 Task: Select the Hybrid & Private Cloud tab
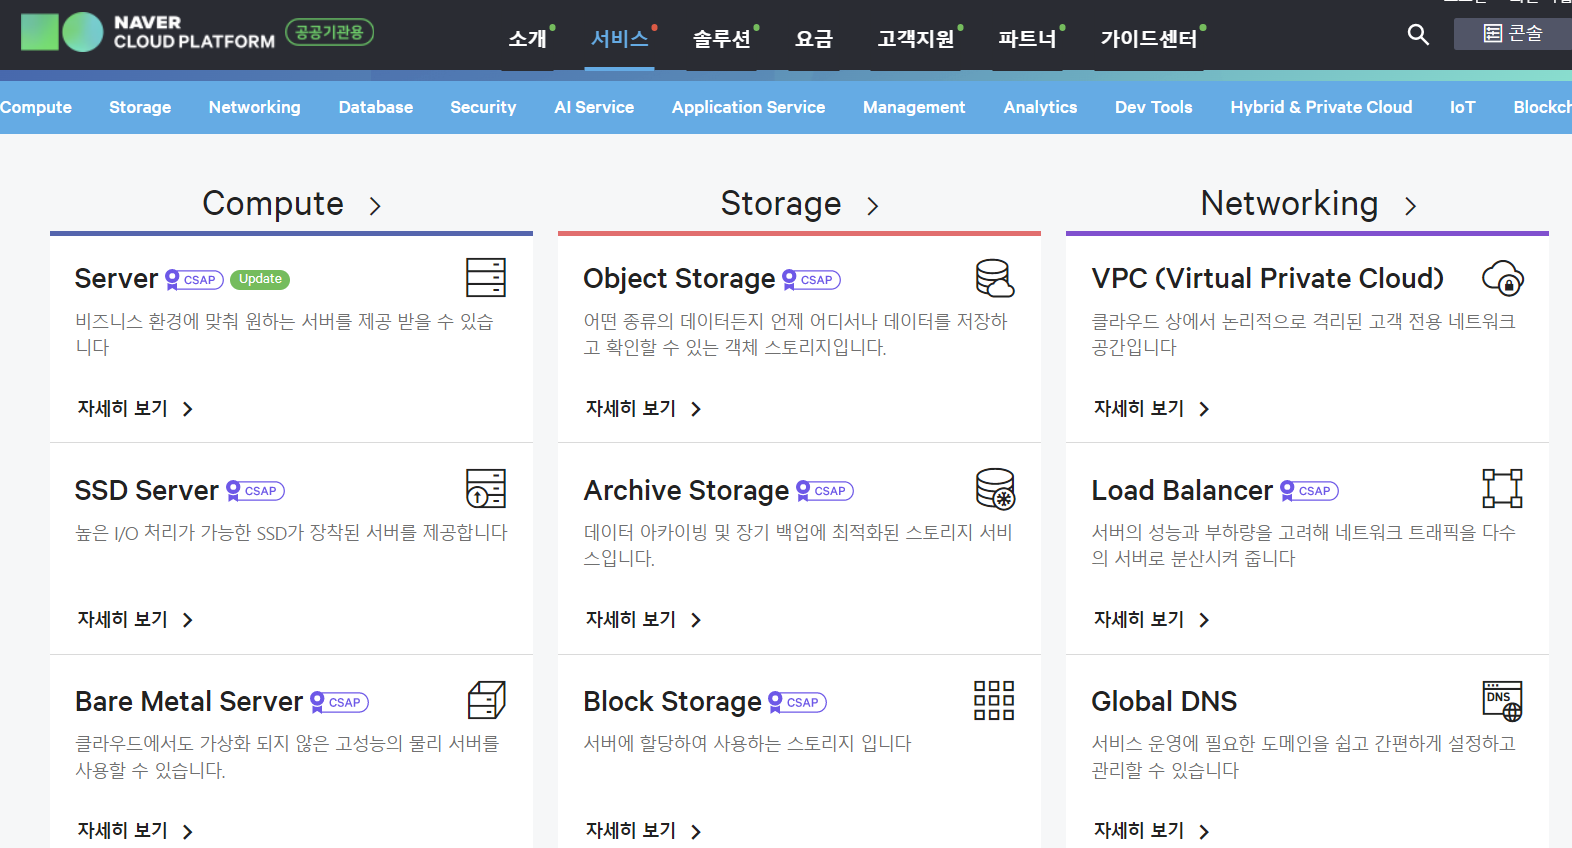[x=1321, y=107]
